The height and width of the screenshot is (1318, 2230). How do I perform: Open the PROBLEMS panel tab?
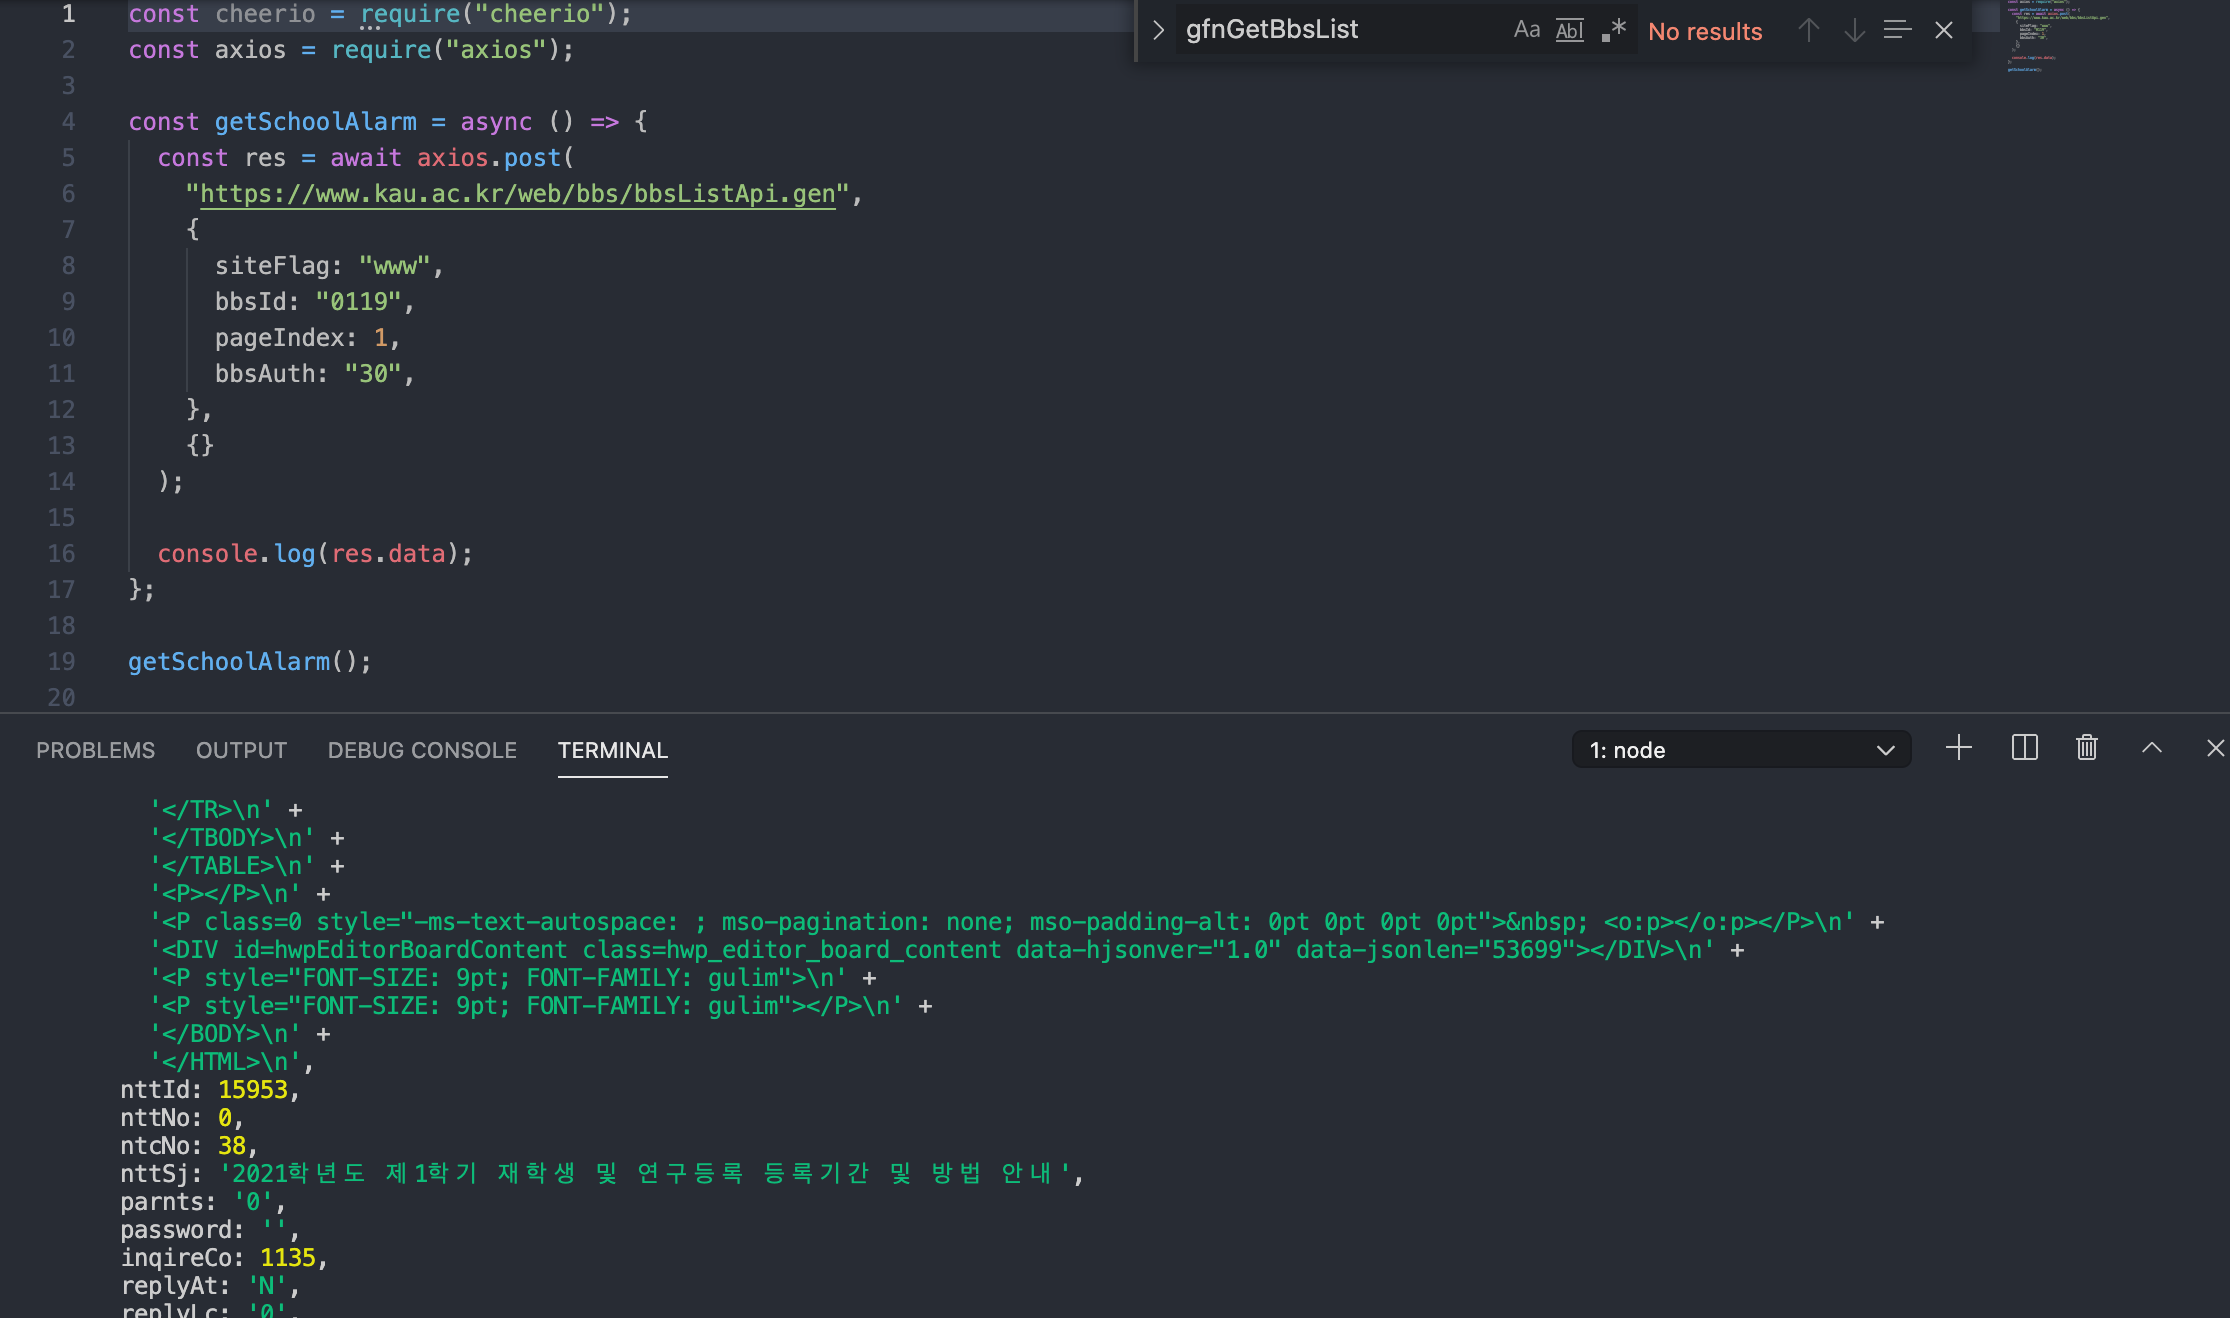(x=95, y=750)
